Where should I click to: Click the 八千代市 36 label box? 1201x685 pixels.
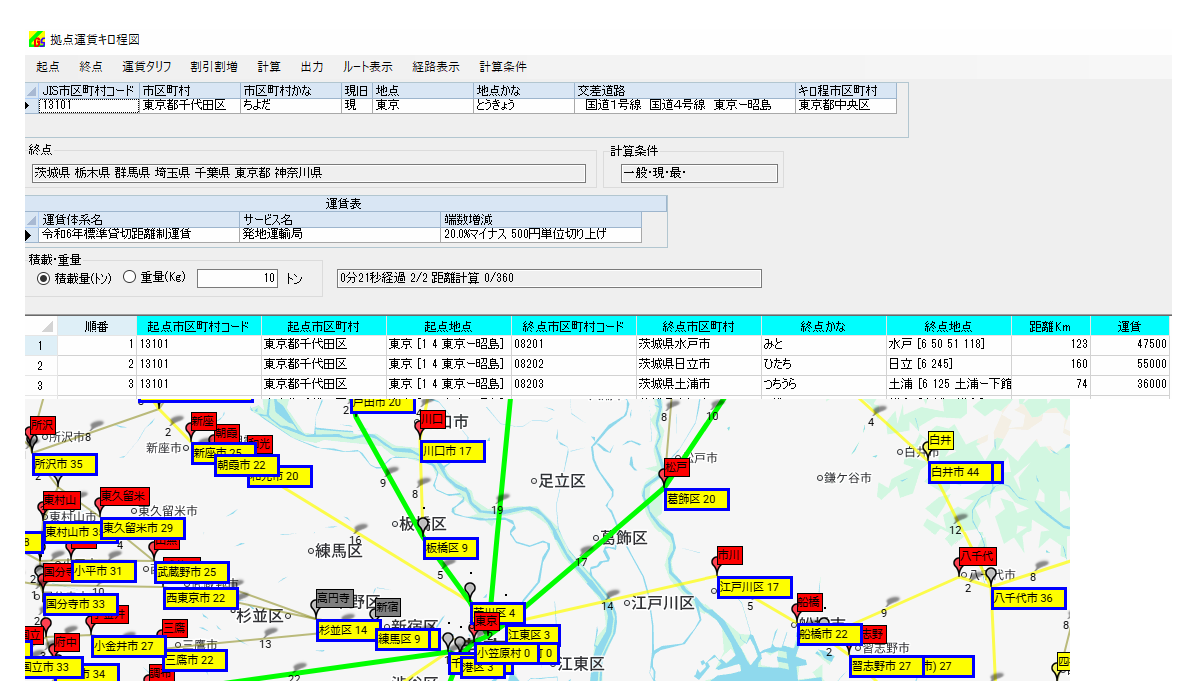pyautogui.click(x=1027, y=599)
